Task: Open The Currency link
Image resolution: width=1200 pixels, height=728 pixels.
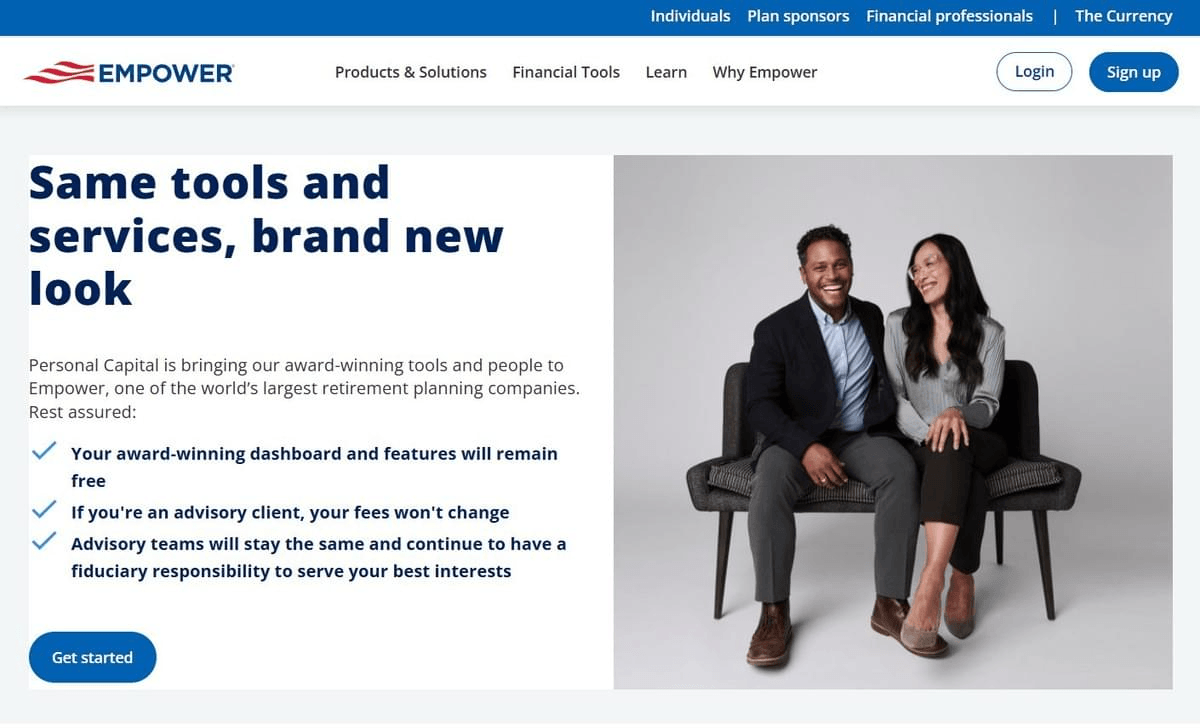Action: [x=1123, y=16]
